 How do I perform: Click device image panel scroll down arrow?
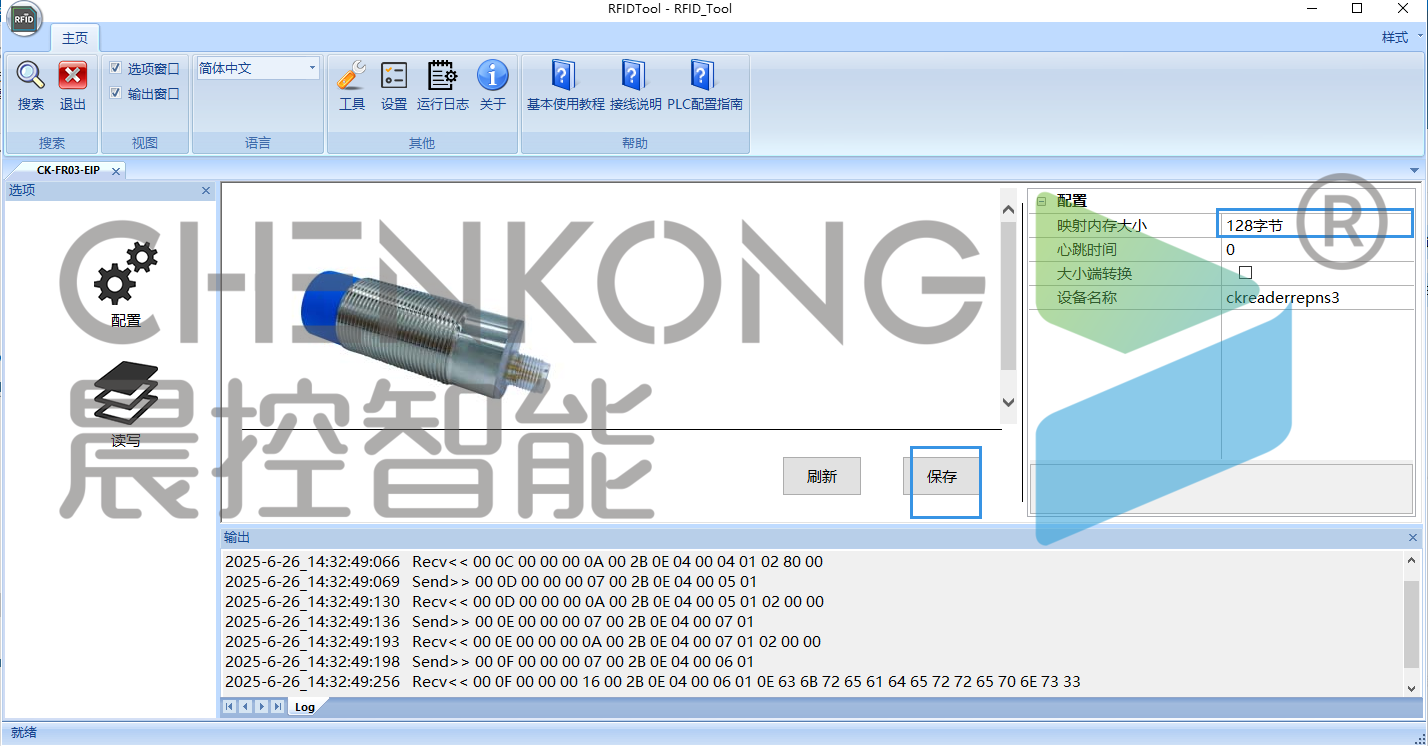coord(1008,402)
